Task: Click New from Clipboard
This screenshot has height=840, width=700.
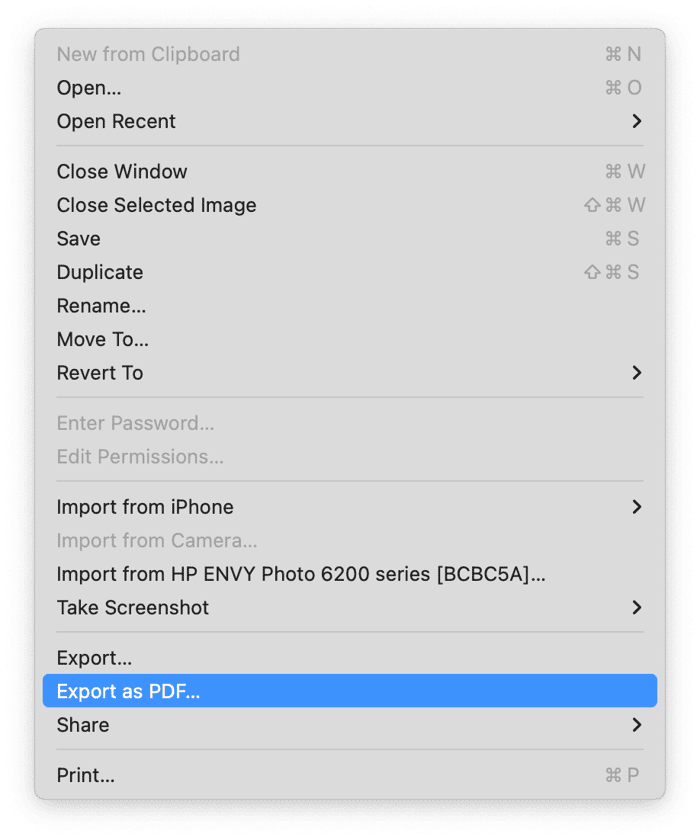Action: [x=148, y=54]
